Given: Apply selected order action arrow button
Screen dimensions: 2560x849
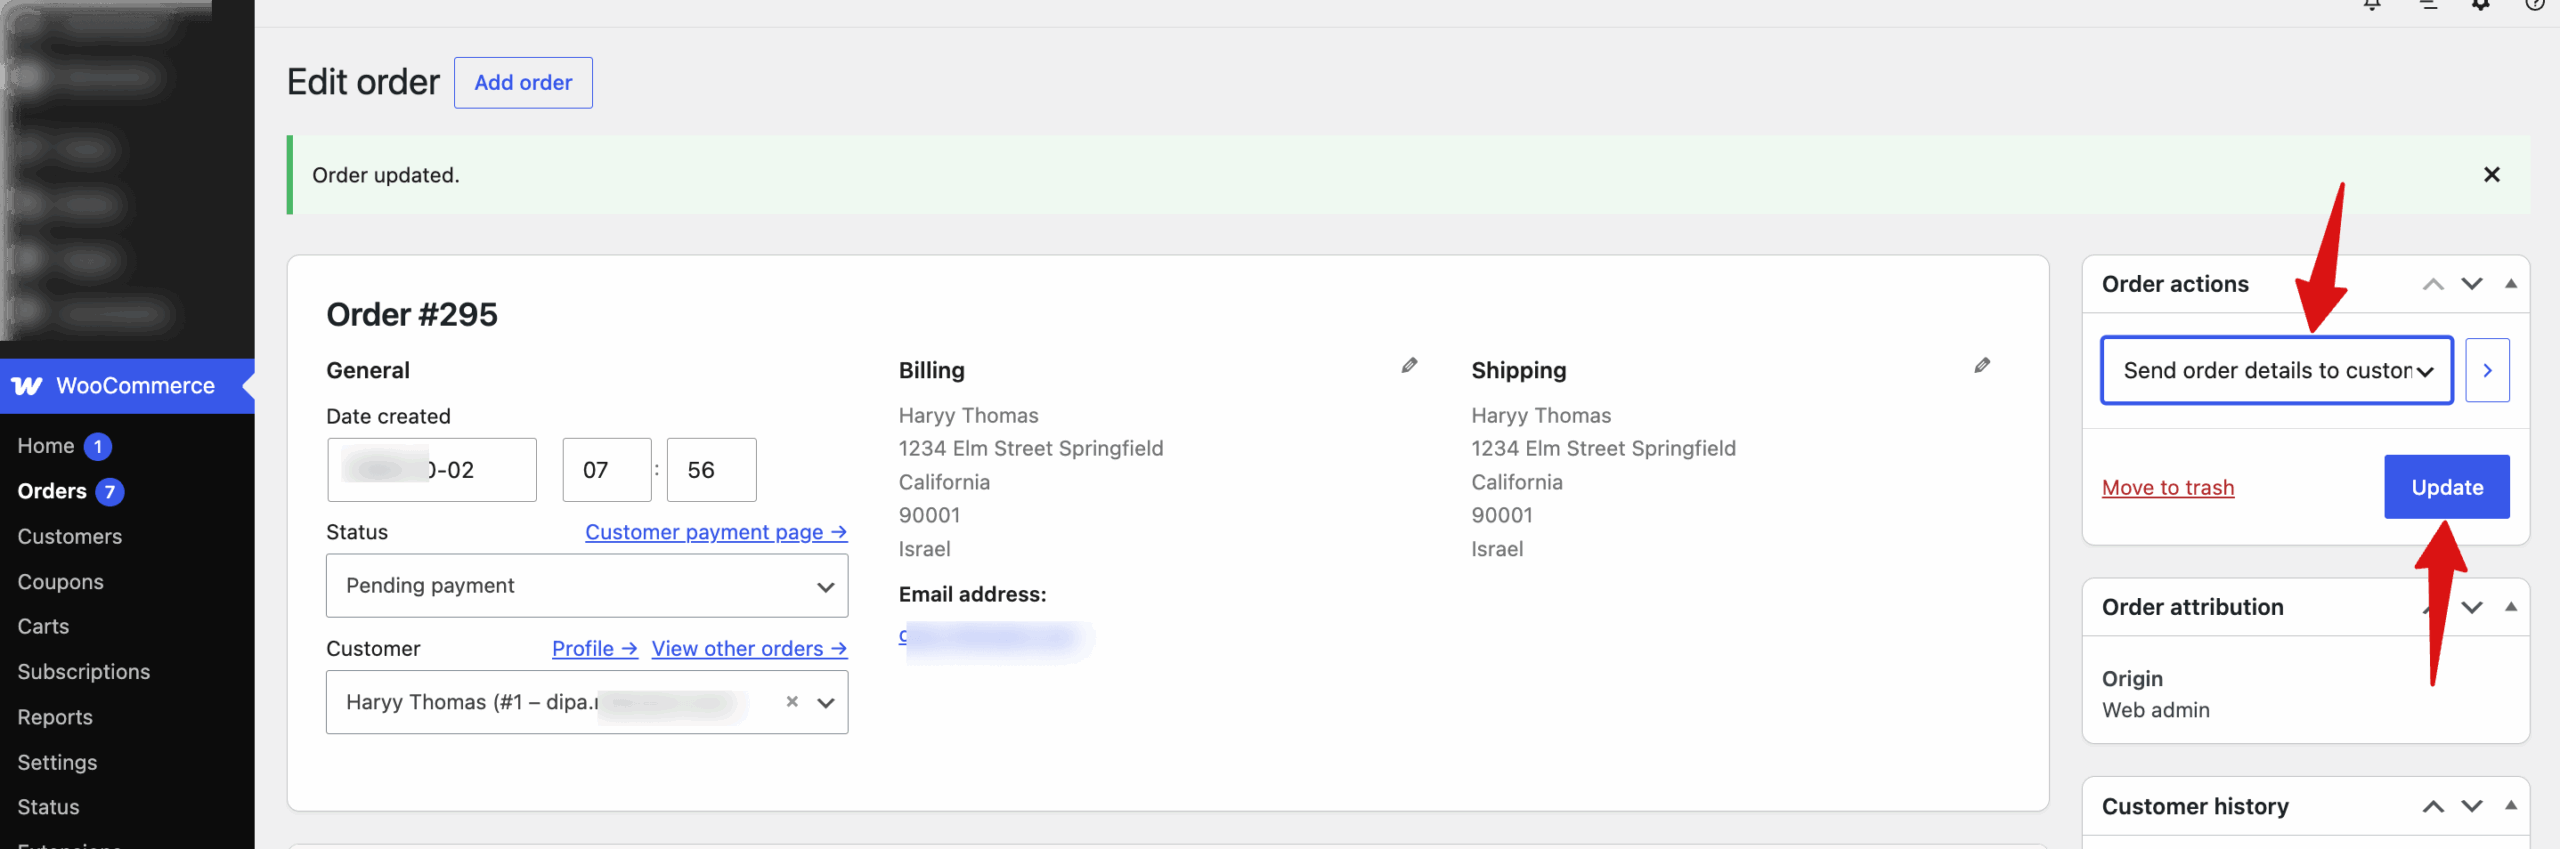Looking at the screenshot, I should point(2487,371).
